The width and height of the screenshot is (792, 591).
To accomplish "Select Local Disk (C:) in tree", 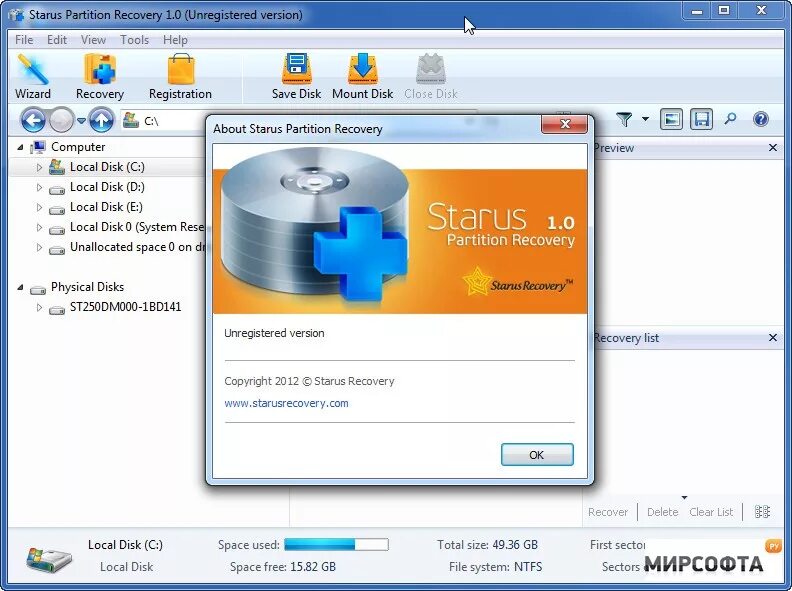I will pos(107,167).
